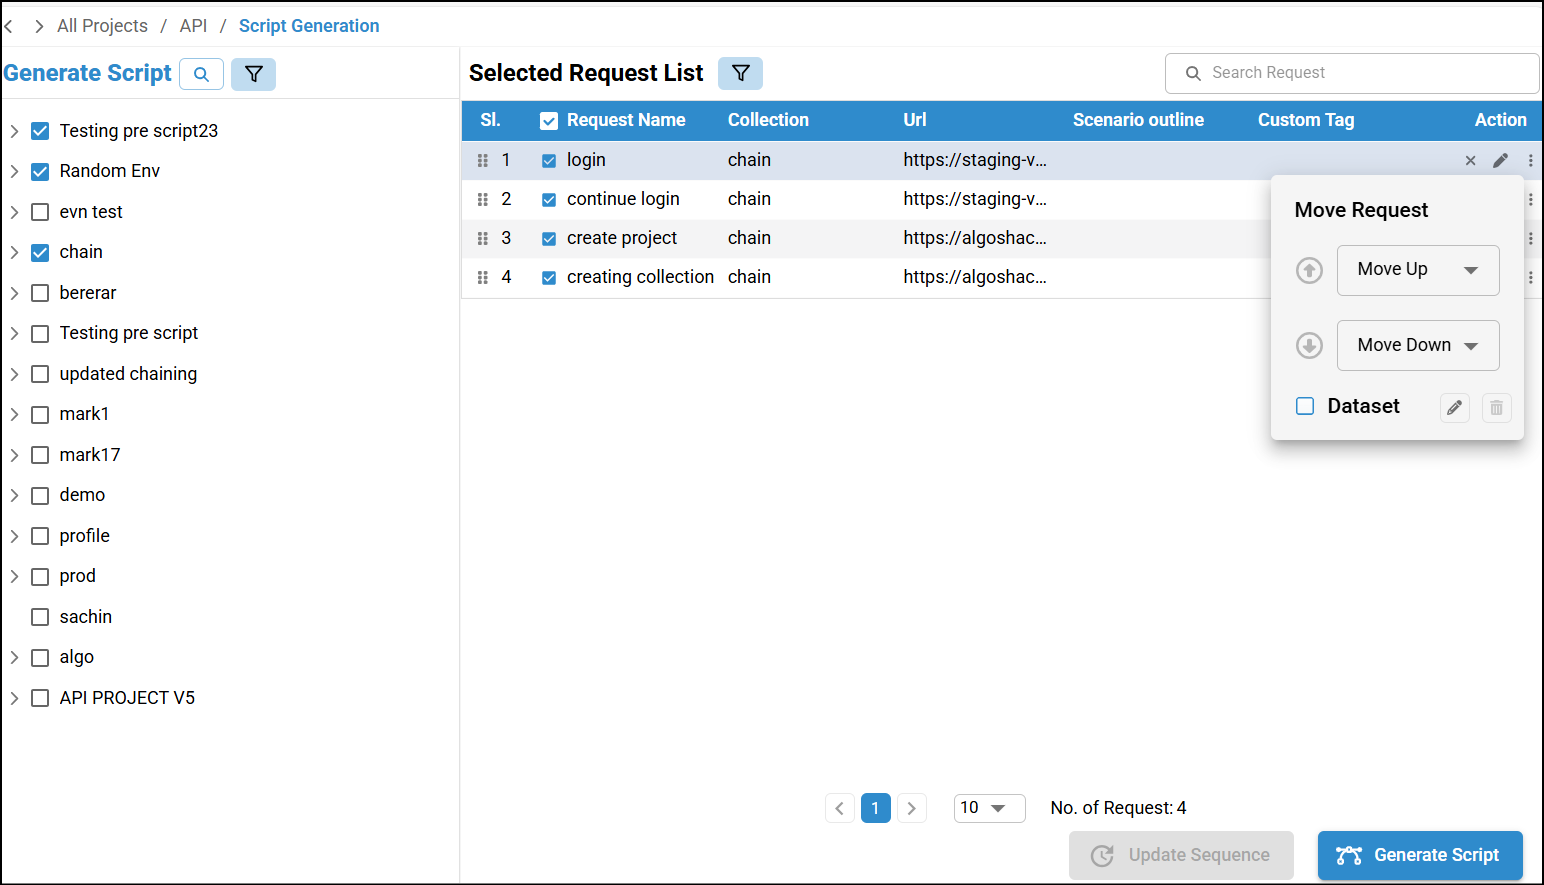1544x885 pixels.
Task: Navigate to All Projects breadcrumb
Action: point(102,26)
